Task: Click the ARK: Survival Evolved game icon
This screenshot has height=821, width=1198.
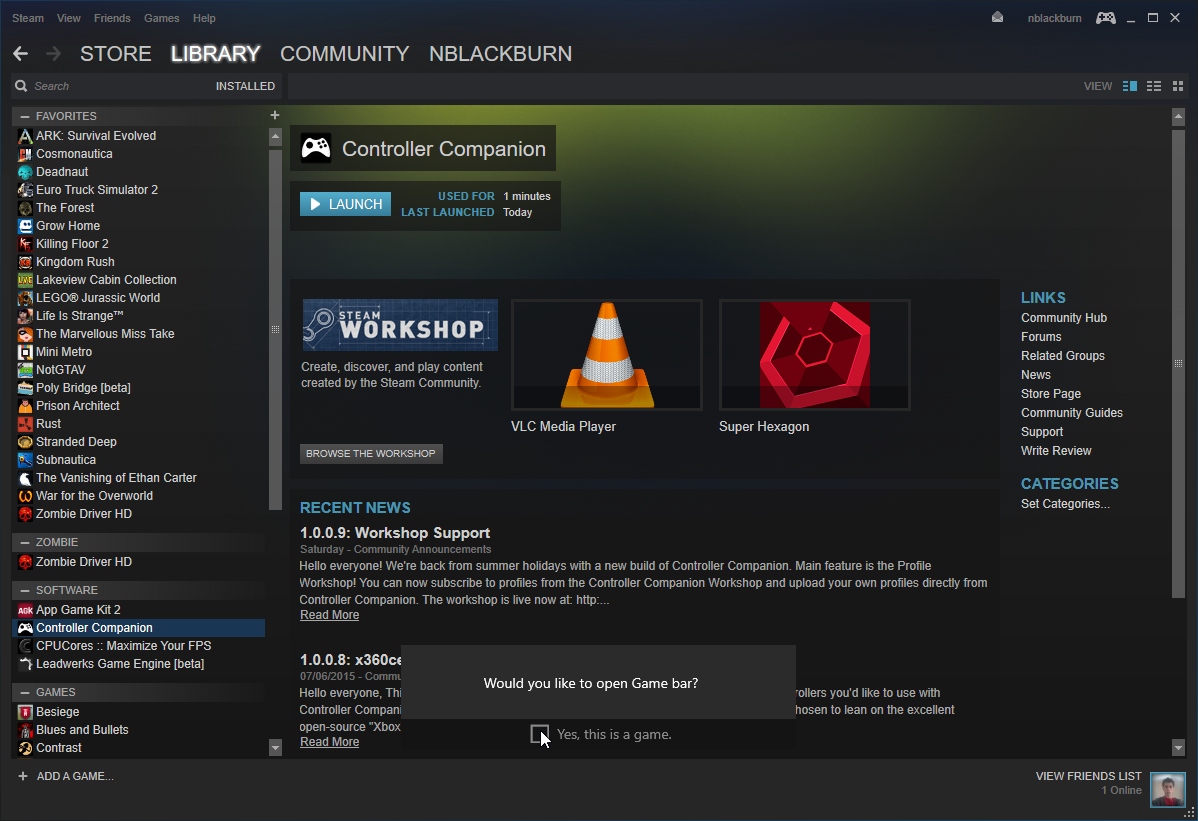Action: point(25,136)
